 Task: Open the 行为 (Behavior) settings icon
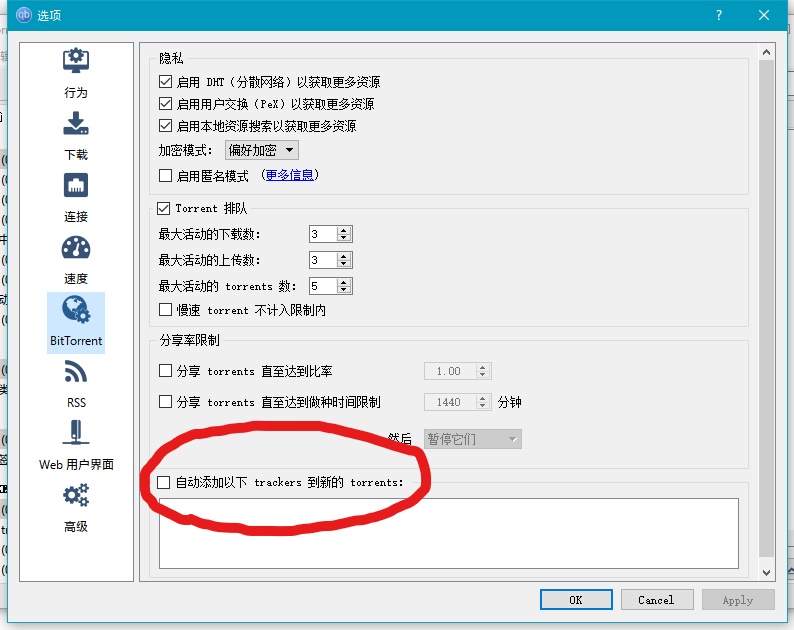click(76, 62)
